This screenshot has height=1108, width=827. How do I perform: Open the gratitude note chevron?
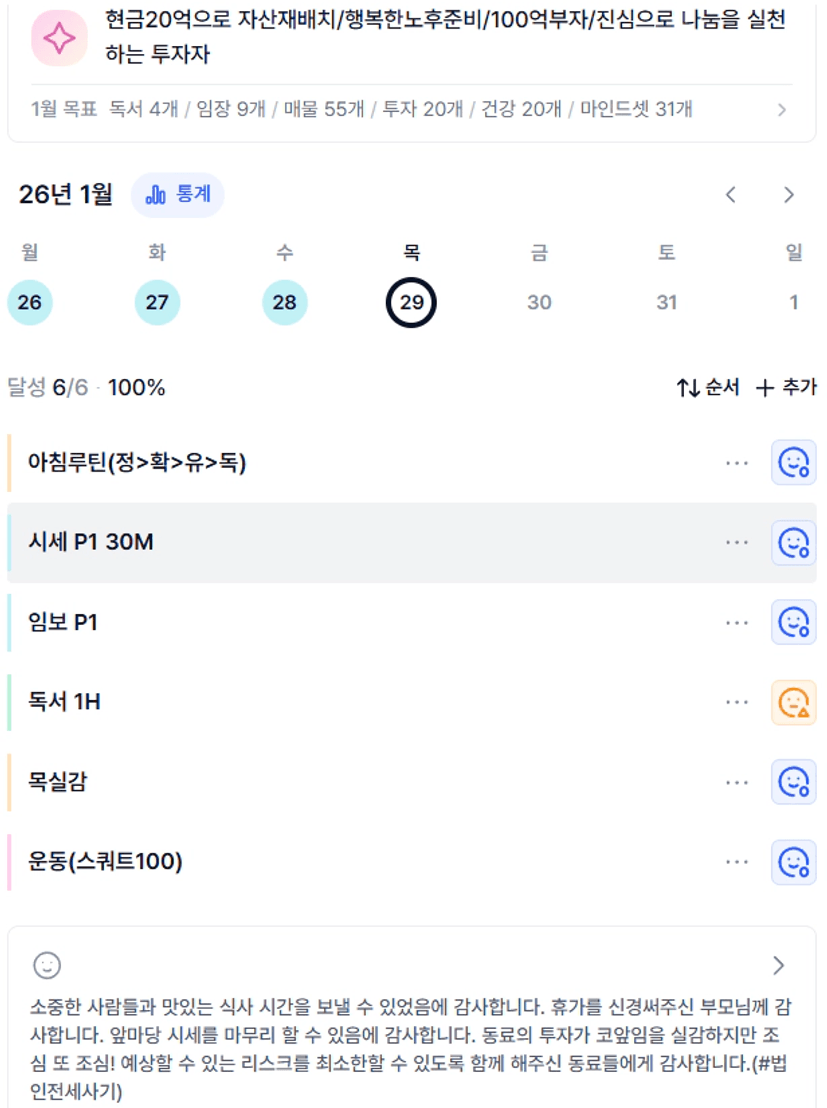pos(779,965)
